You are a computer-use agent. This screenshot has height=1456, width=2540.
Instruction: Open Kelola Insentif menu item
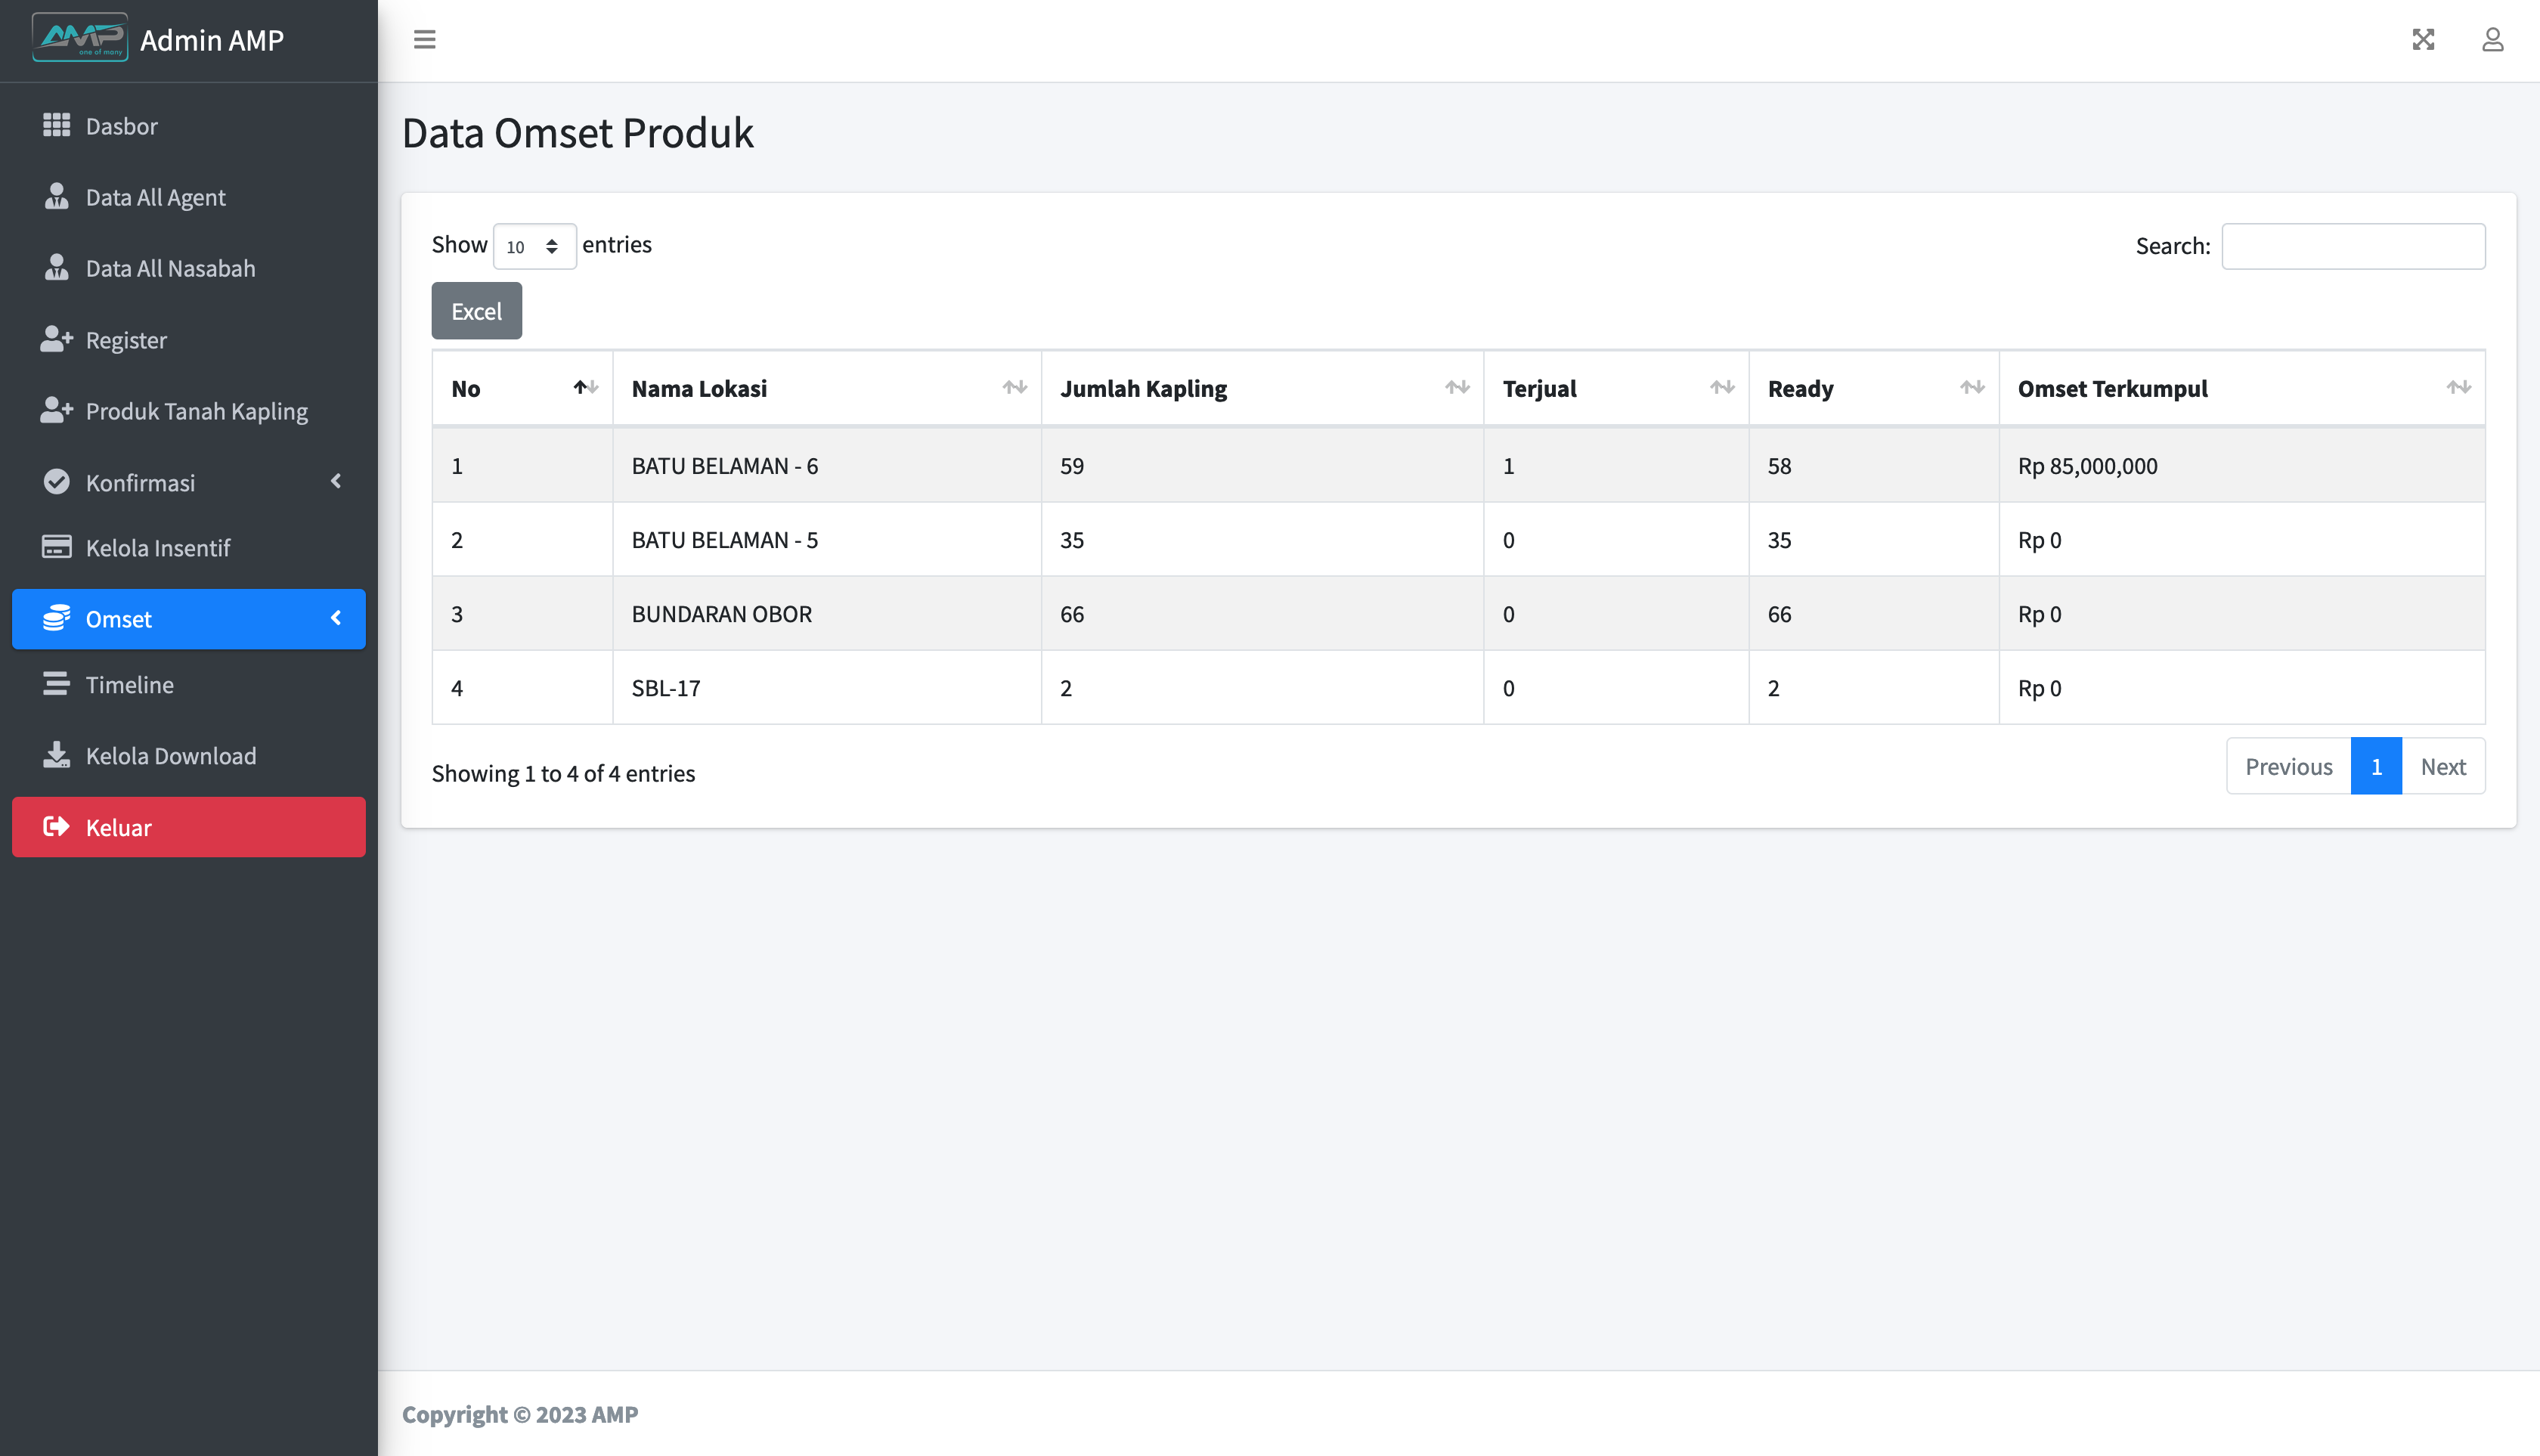coord(189,548)
